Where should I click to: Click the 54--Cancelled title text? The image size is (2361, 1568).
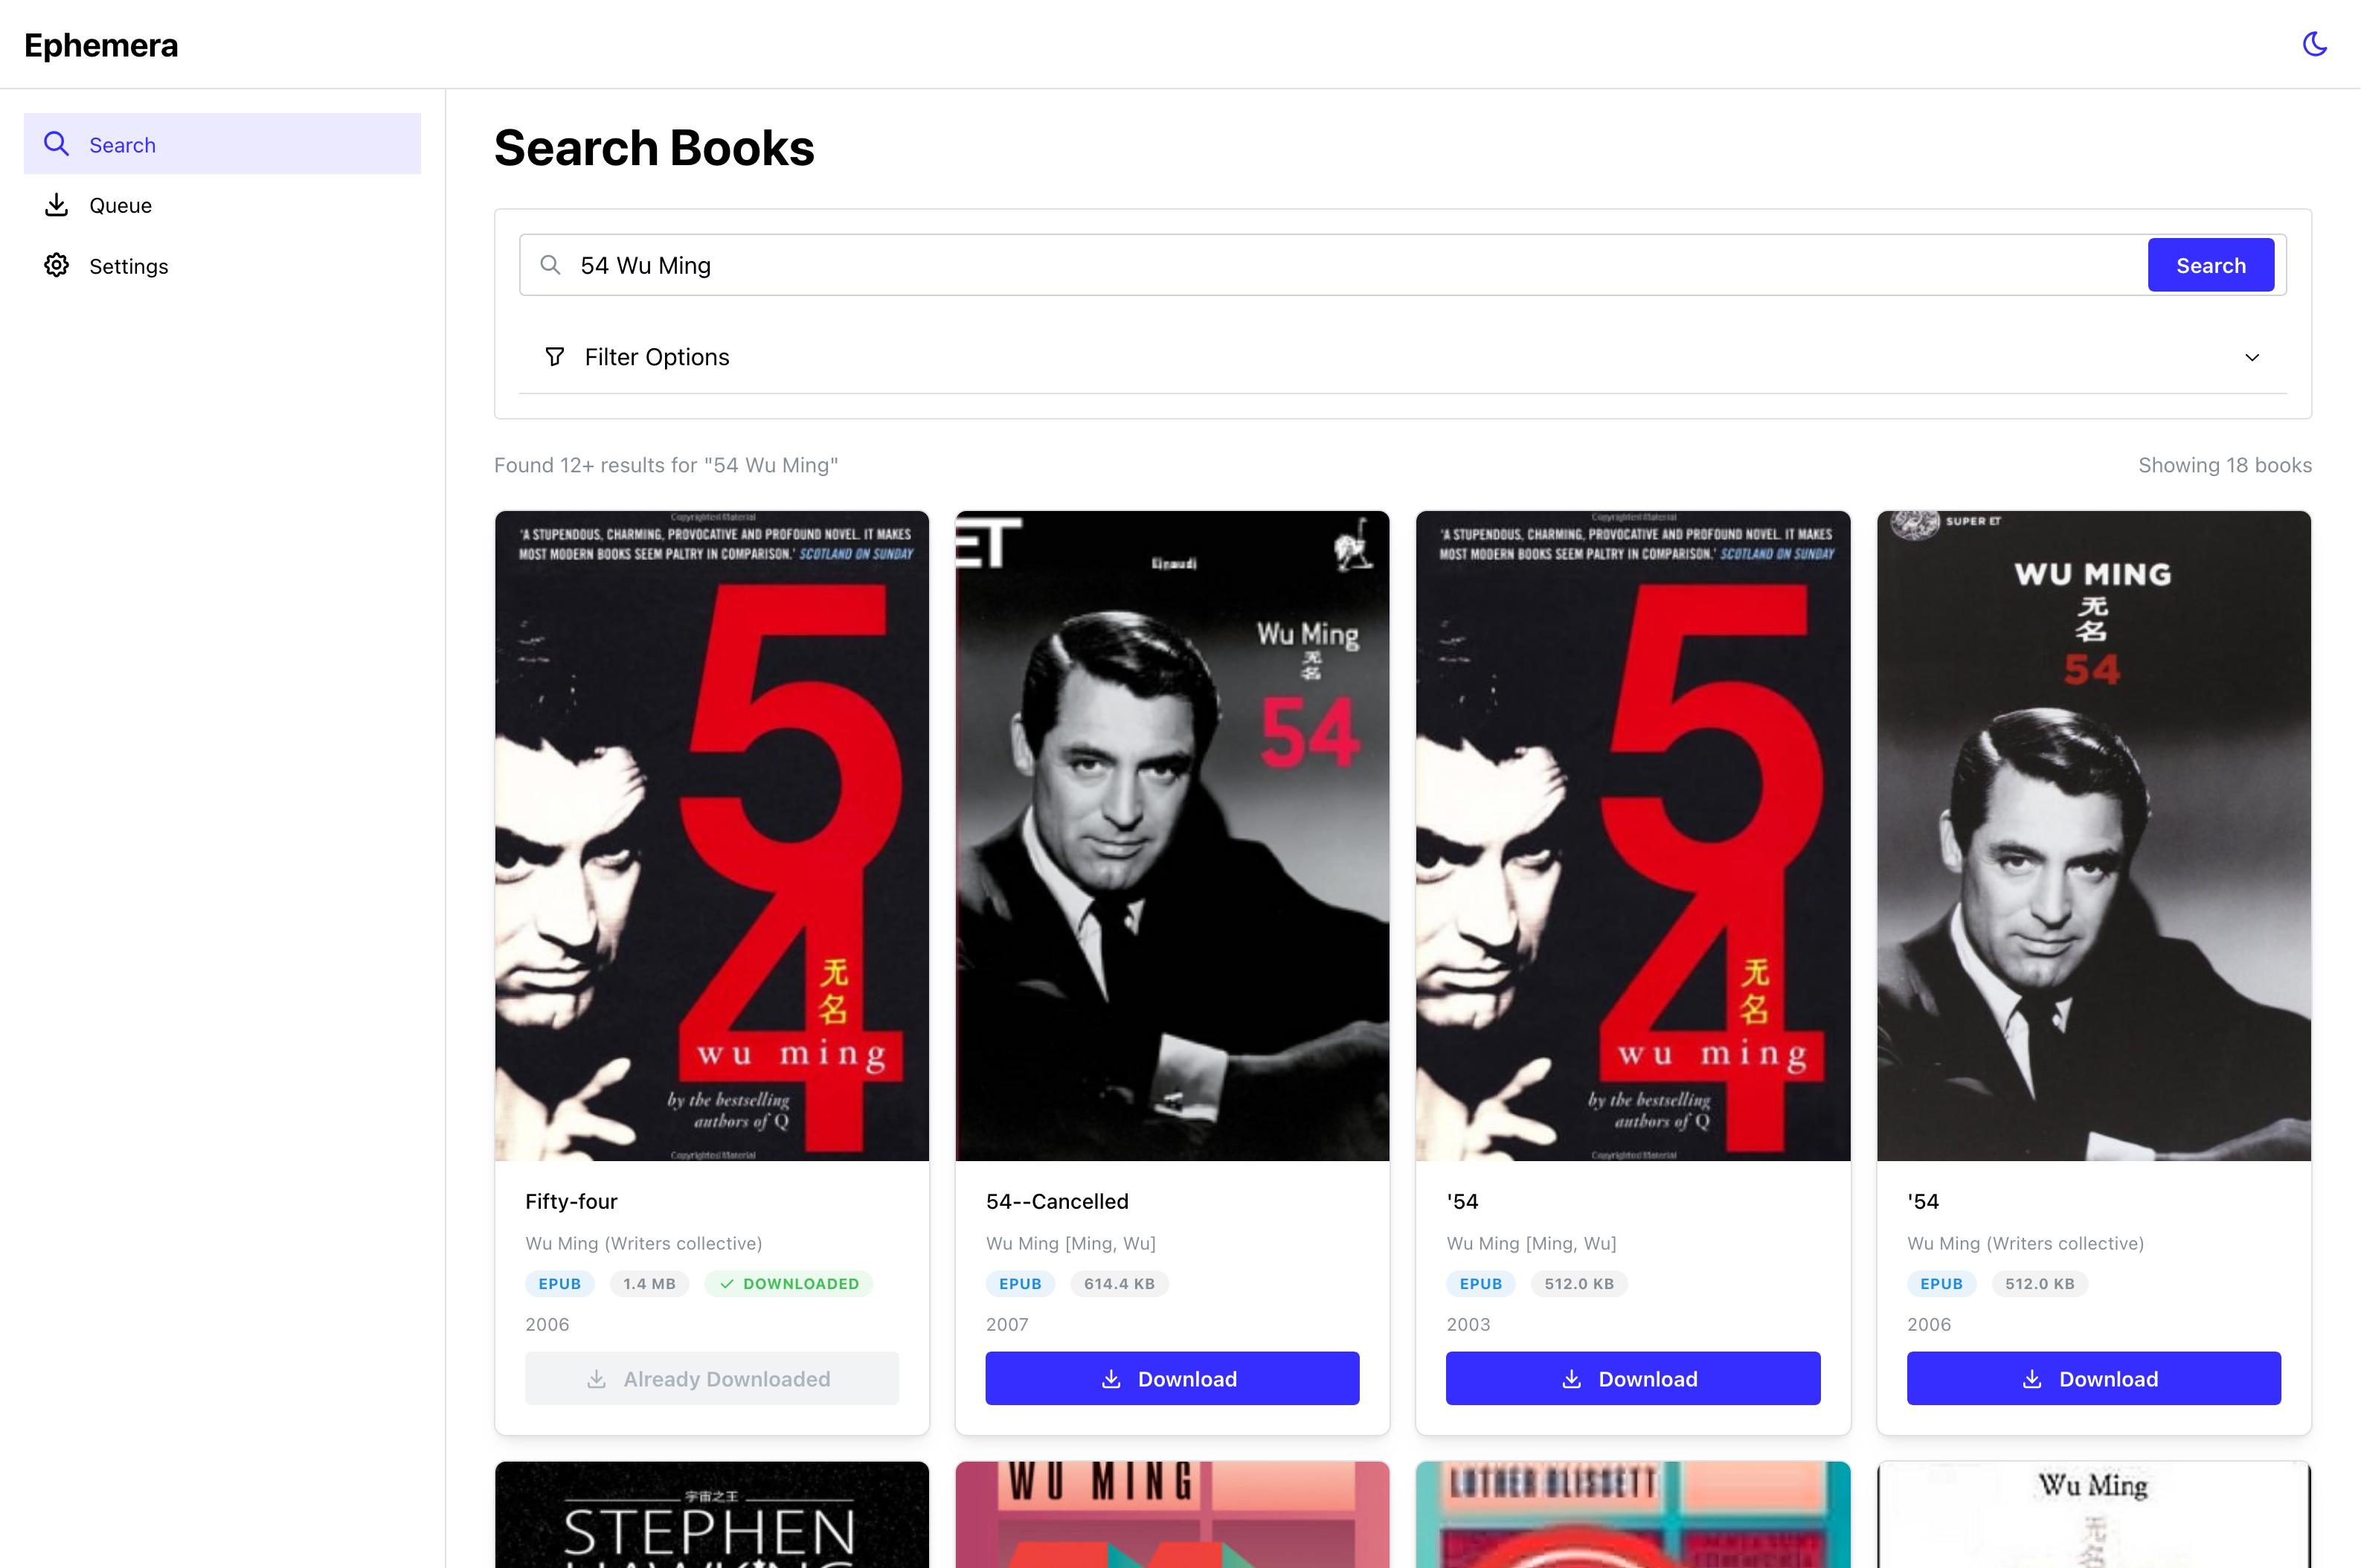pyautogui.click(x=1057, y=1201)
